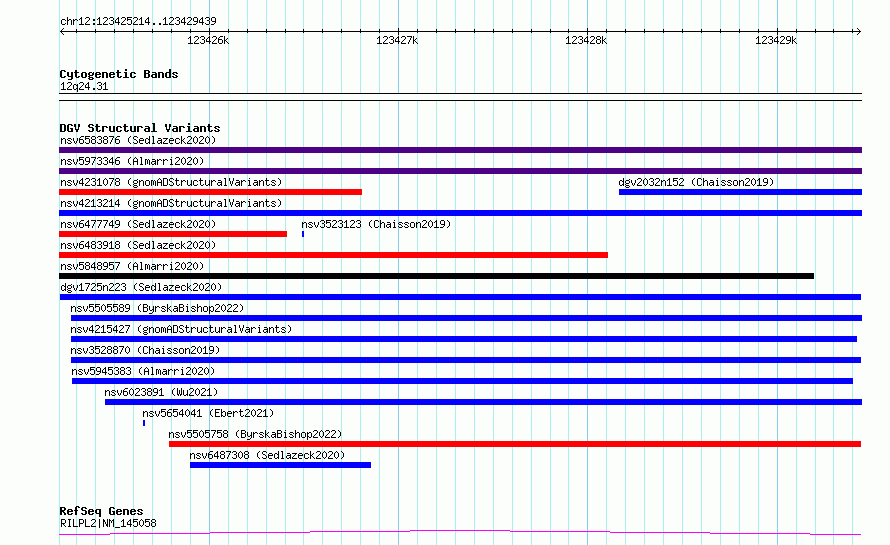Click the 12q24.31 cytogenetic band label
Screen dimensions: 890x545
coord(84,86)
